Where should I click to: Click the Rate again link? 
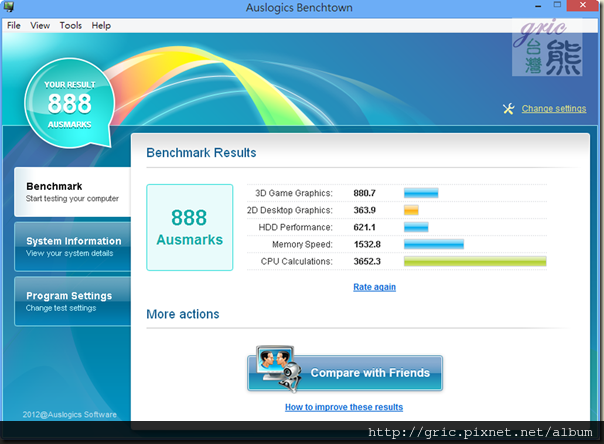pos(374,287)
